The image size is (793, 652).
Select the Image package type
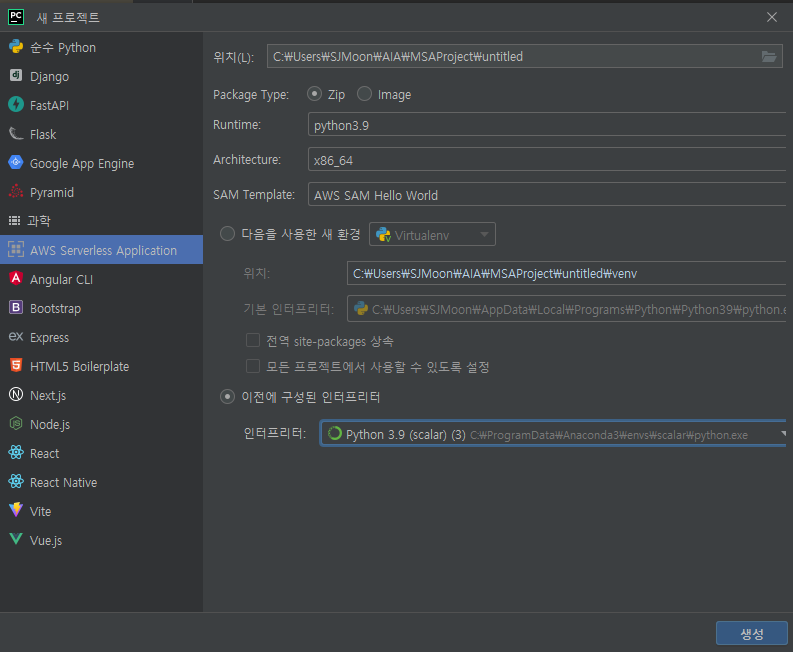click(364, 94)
